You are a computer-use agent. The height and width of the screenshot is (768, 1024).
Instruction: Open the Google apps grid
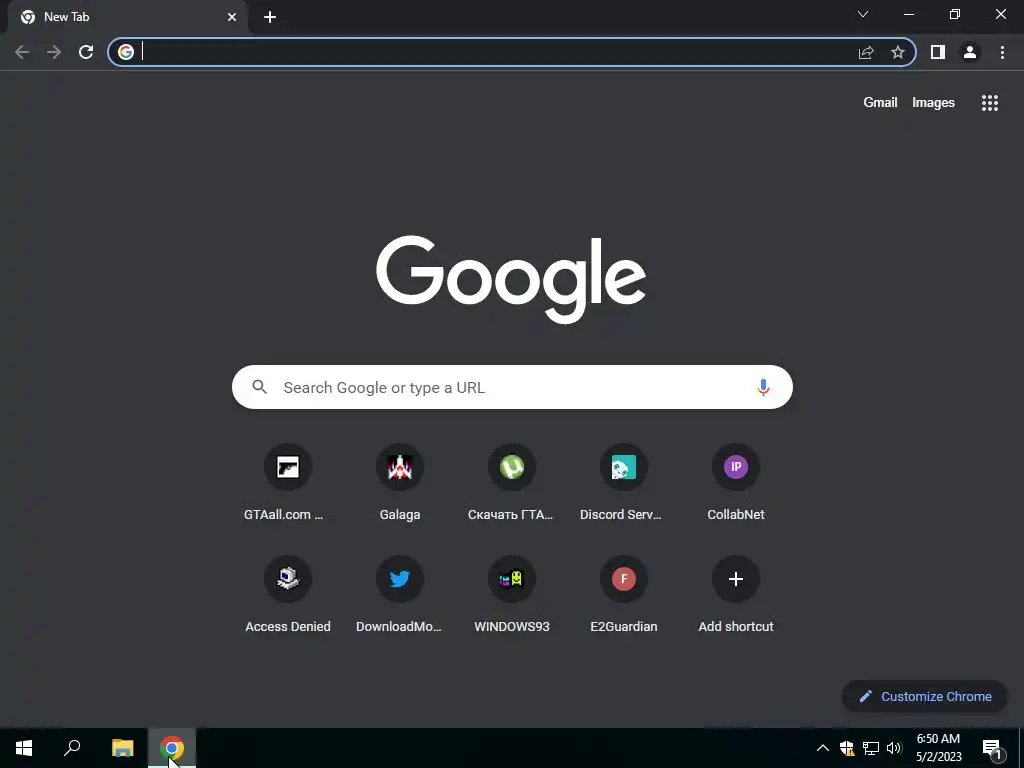coord(990,103)
